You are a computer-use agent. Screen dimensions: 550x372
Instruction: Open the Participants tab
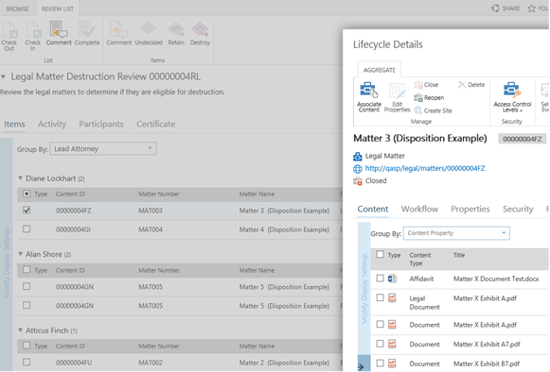pyautogui.click(x=101, y=124)
